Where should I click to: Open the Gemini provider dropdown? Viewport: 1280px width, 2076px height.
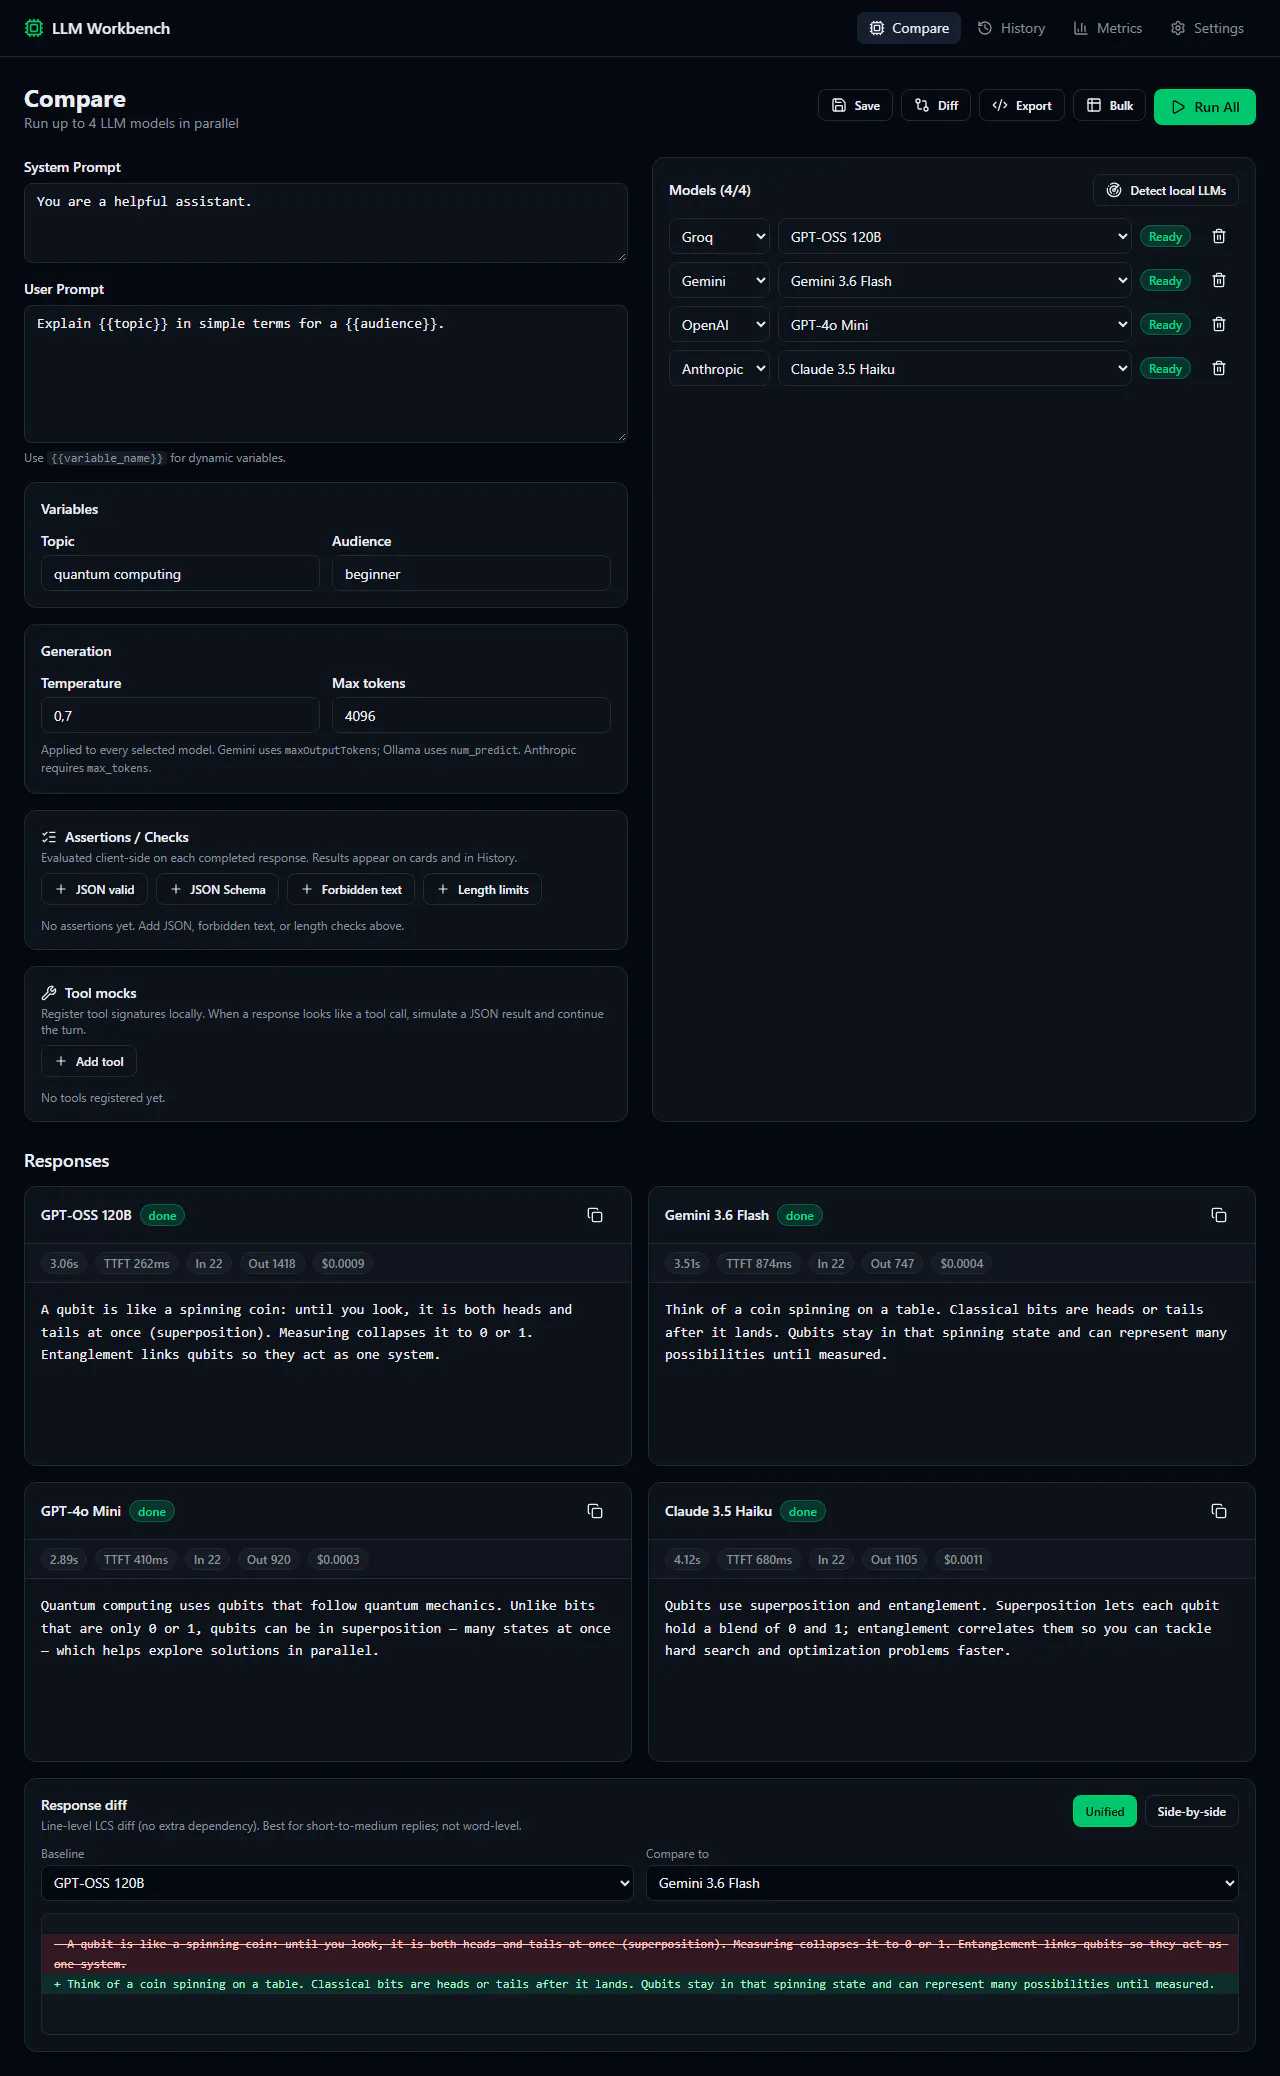tap(719, 281)
